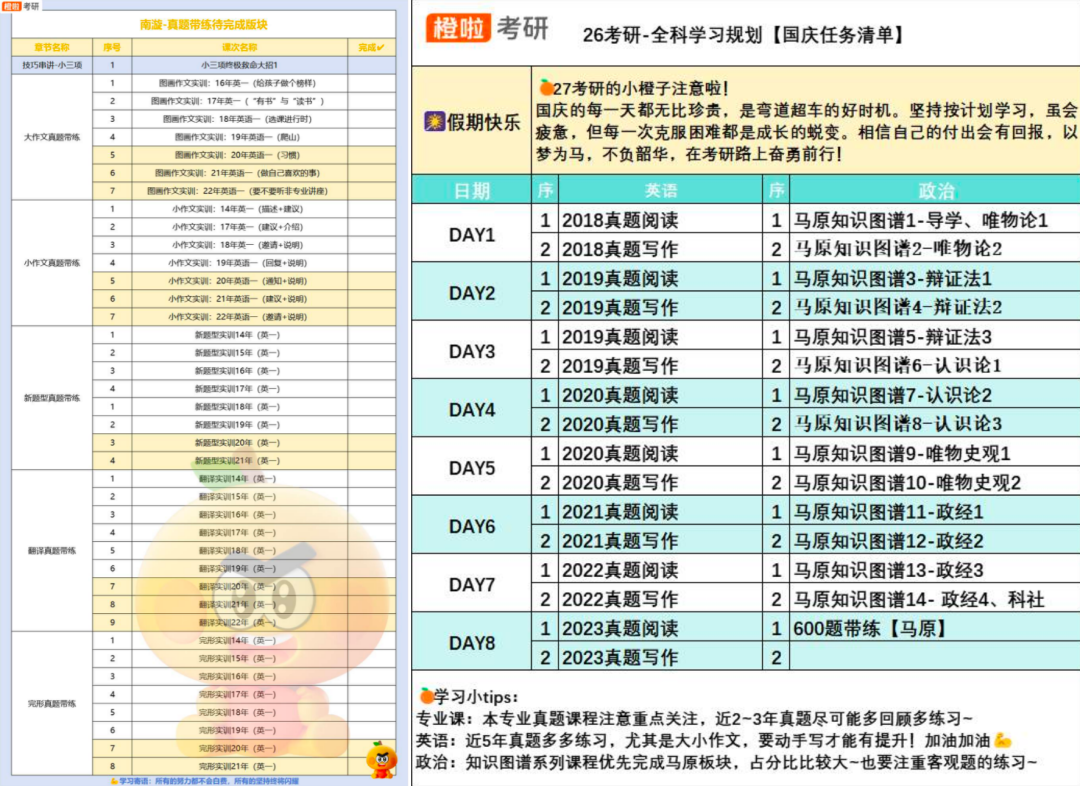Click the large 橙啦 orange logo badge
Viewport: 1080px width, 786px height.
pyautogui.click(x=458, y=28)
